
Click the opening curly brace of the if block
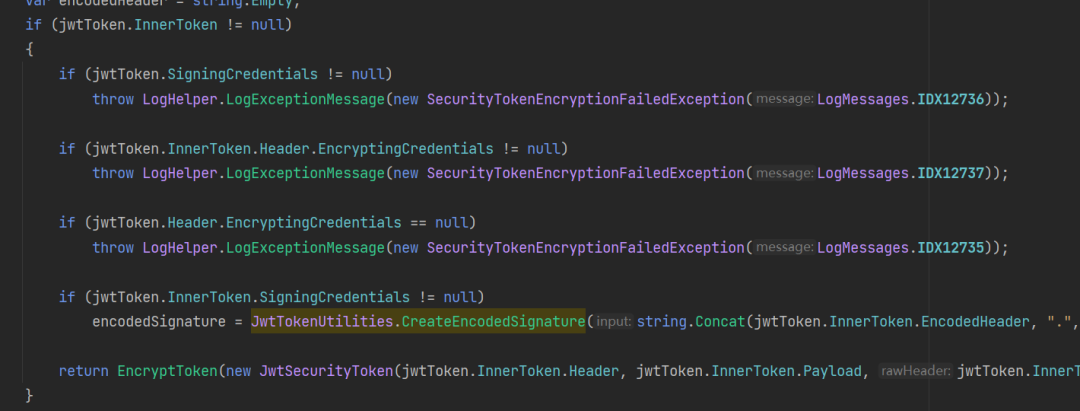click(x=29, y=50)
